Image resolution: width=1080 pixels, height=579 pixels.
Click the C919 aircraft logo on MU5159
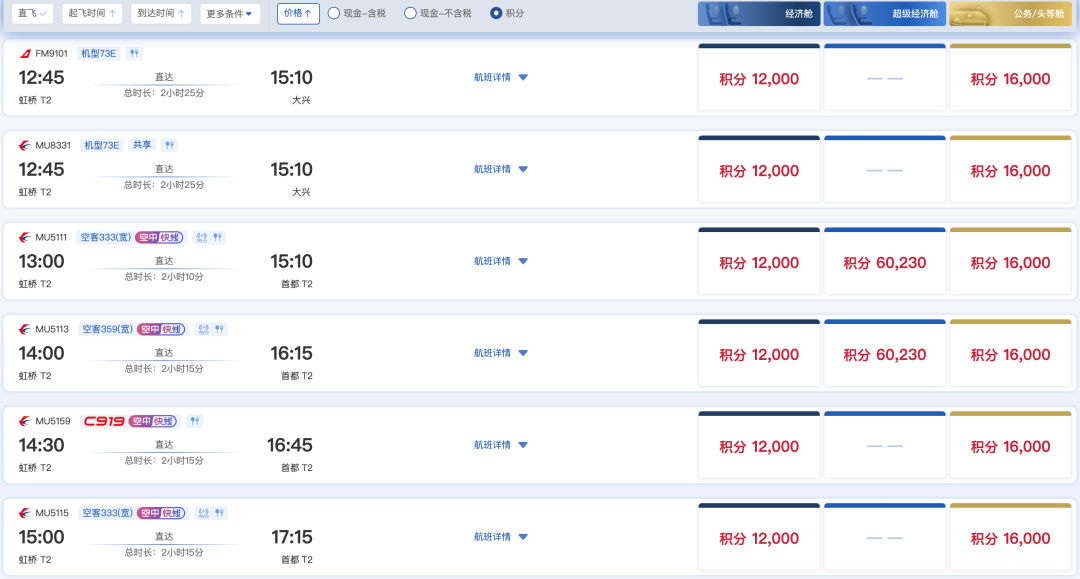pyautogui.click(x=103, y=421)
